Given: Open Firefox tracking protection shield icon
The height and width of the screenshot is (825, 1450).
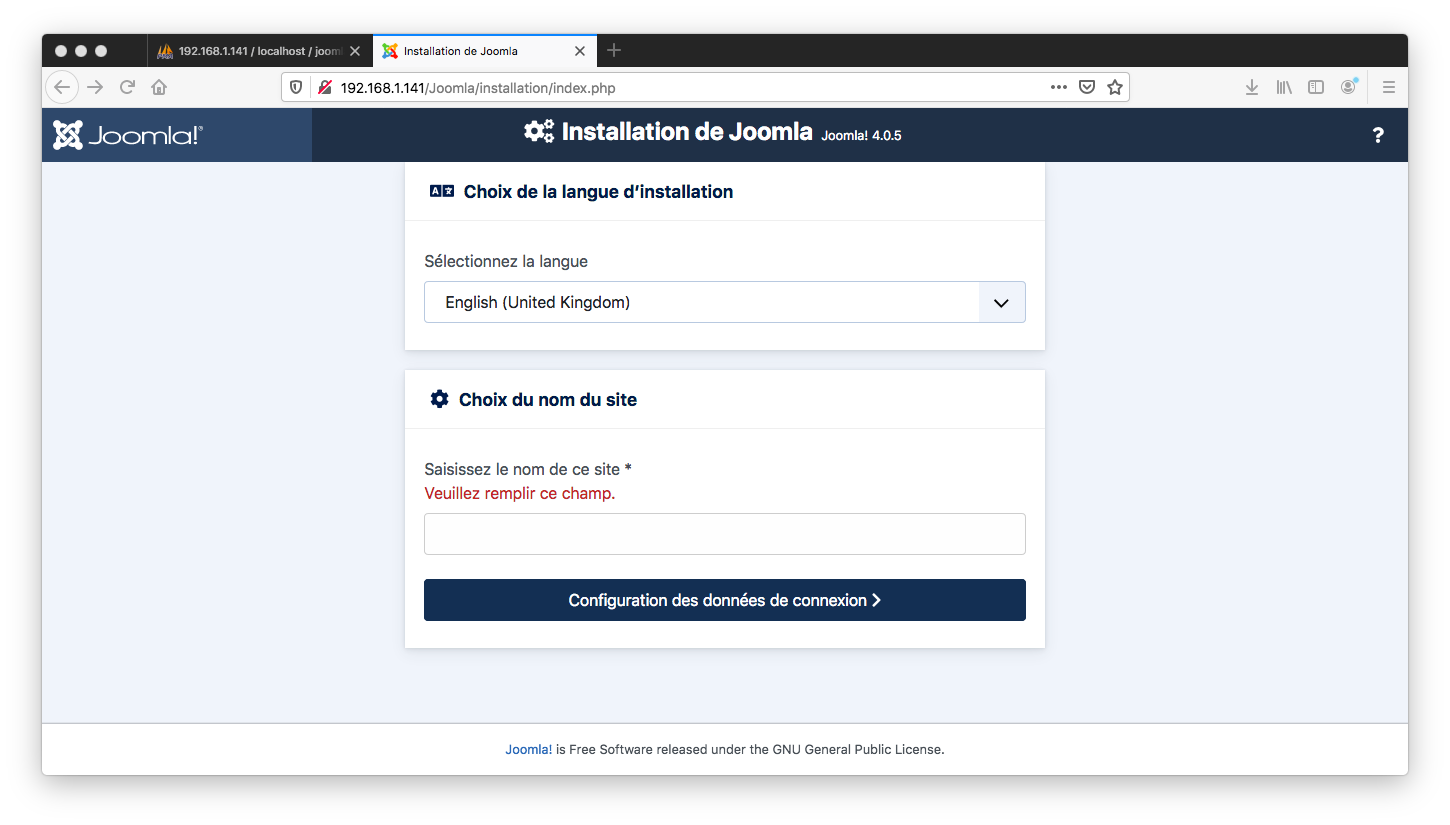Looking at the screenshot, I should (x=296, y=87).
